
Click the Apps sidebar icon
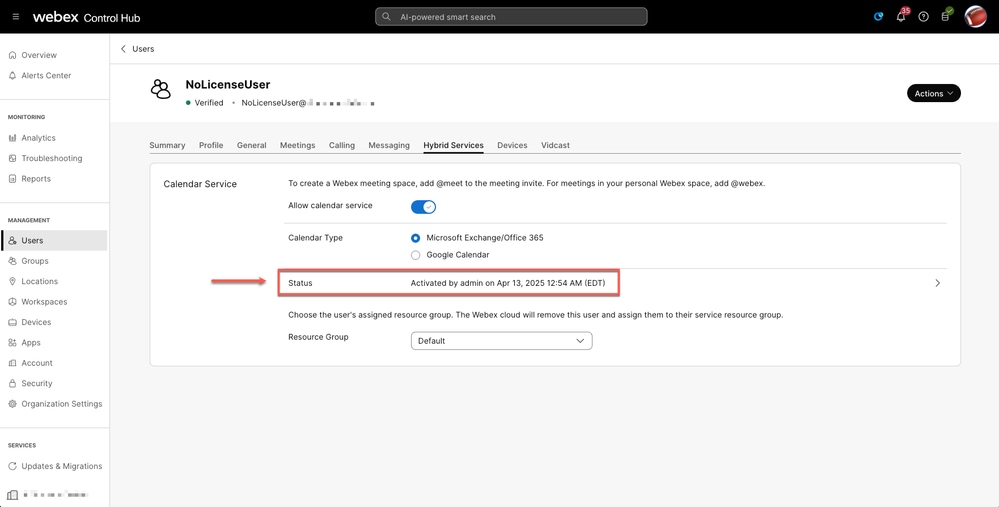point(13,343)
